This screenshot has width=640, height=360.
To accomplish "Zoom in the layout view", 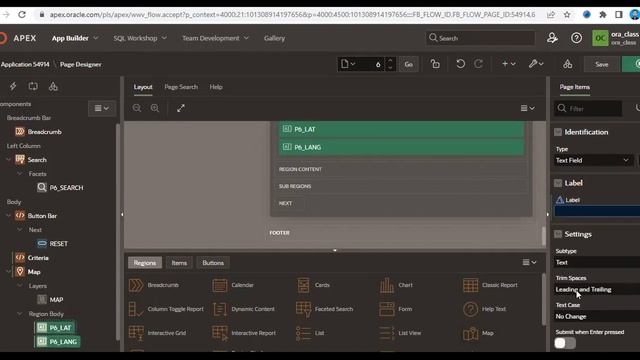I will pyautogui.click(x=155, y=108).
